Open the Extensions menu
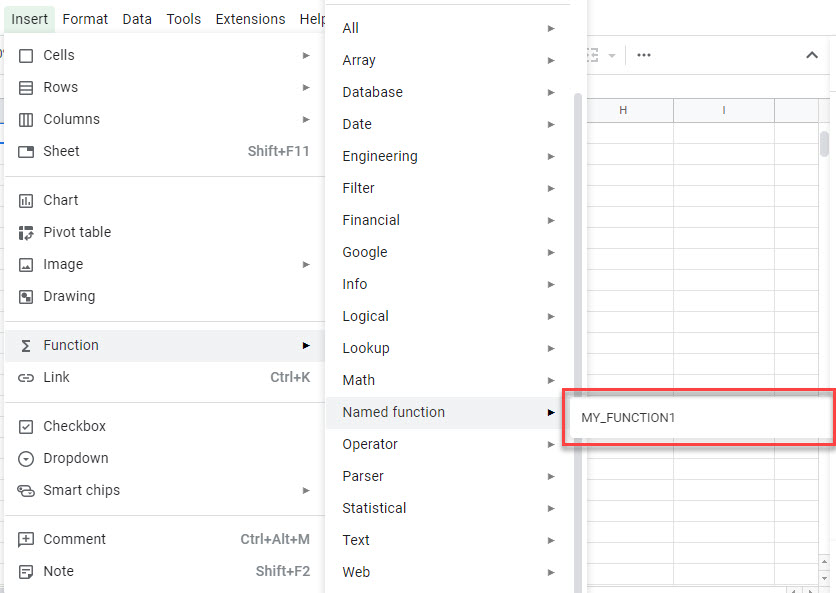This screenshot has width=836, height=593. point(250,19)
